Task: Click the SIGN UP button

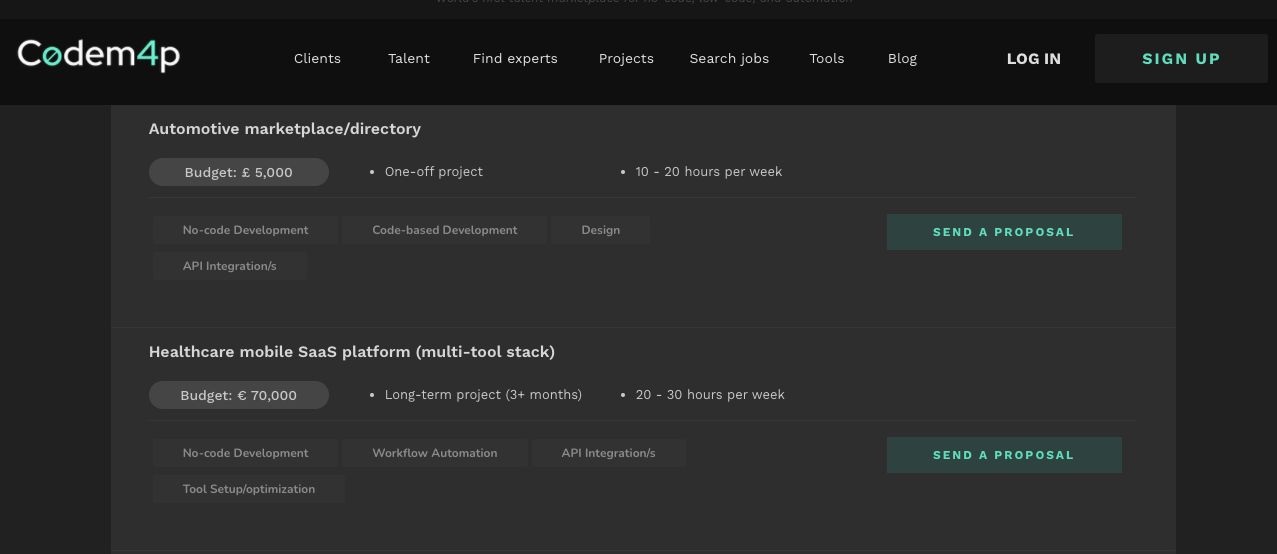Action: coord(1181,59)
